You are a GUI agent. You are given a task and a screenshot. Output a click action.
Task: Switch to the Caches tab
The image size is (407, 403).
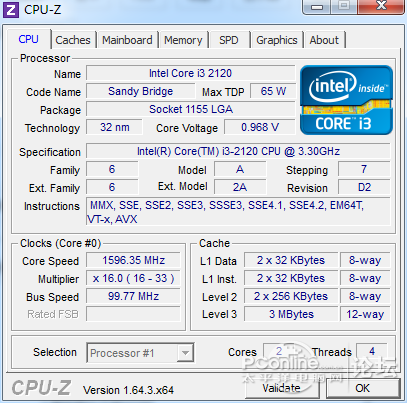[x=73, y=40]
